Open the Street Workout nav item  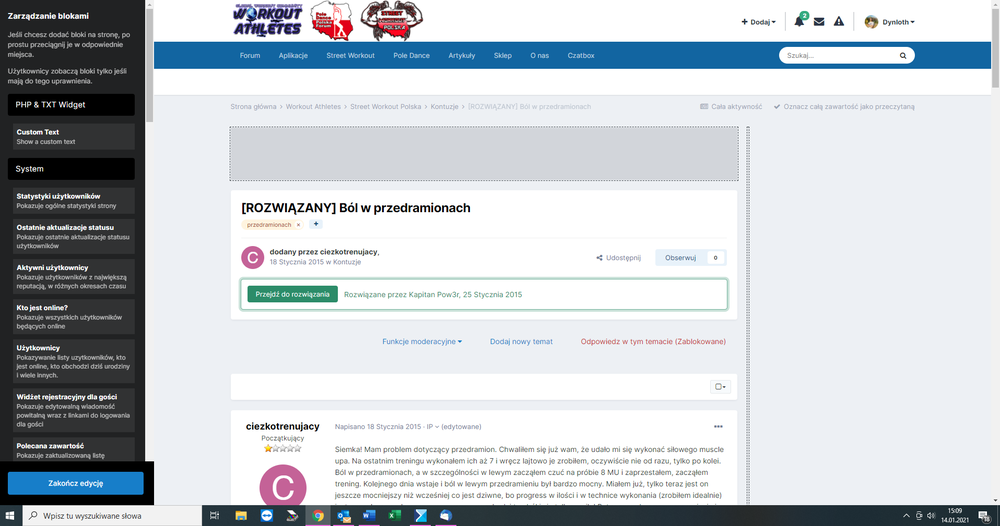coord(350,56)
